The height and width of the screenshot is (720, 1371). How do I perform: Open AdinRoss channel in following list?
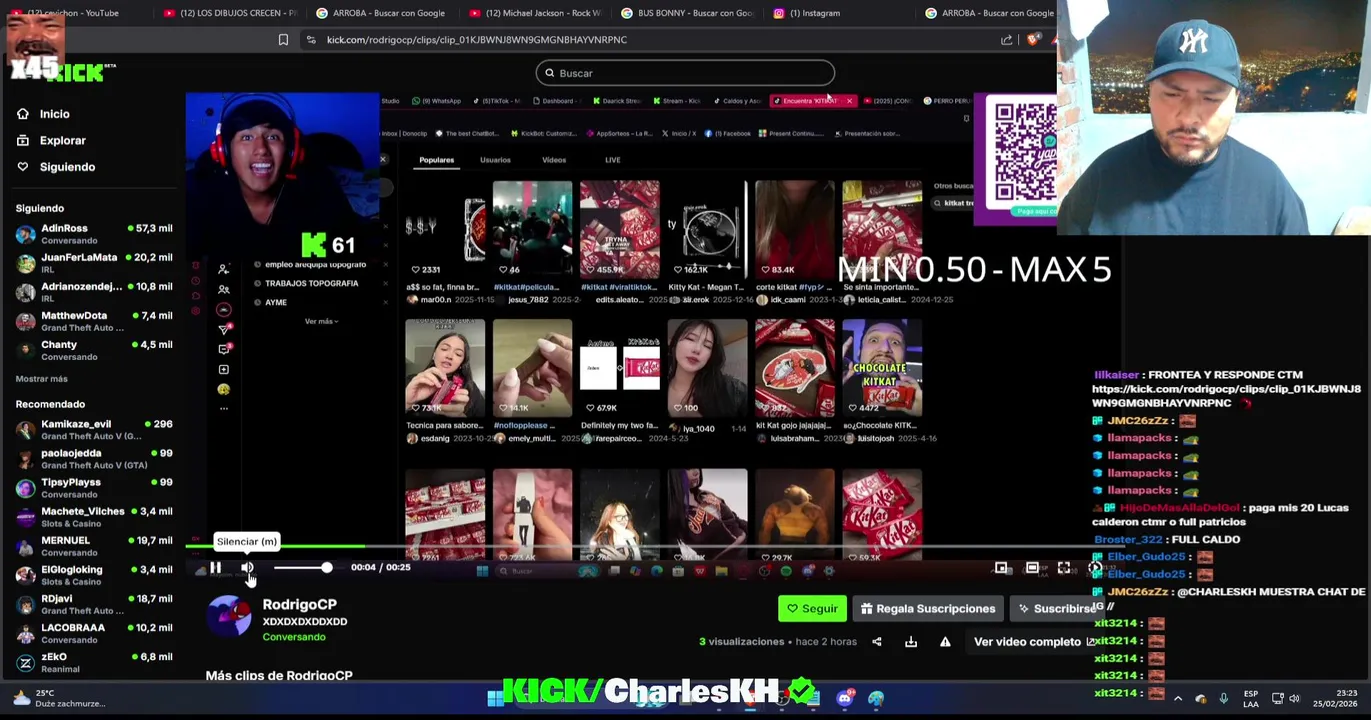click(x=94, y=234)
